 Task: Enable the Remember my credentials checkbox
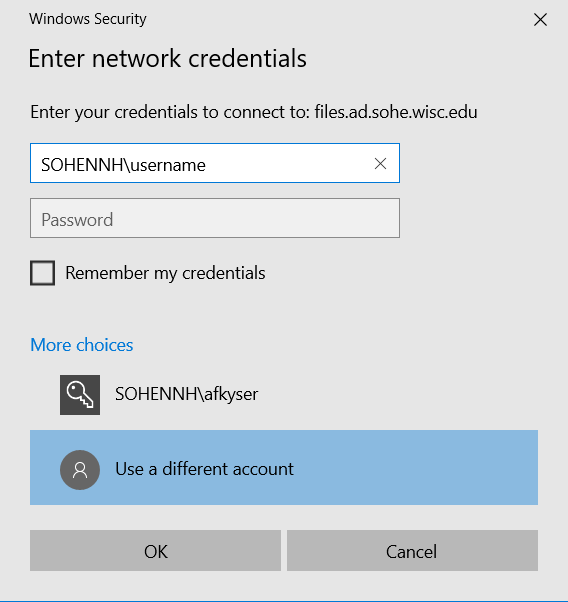point(43,273)
